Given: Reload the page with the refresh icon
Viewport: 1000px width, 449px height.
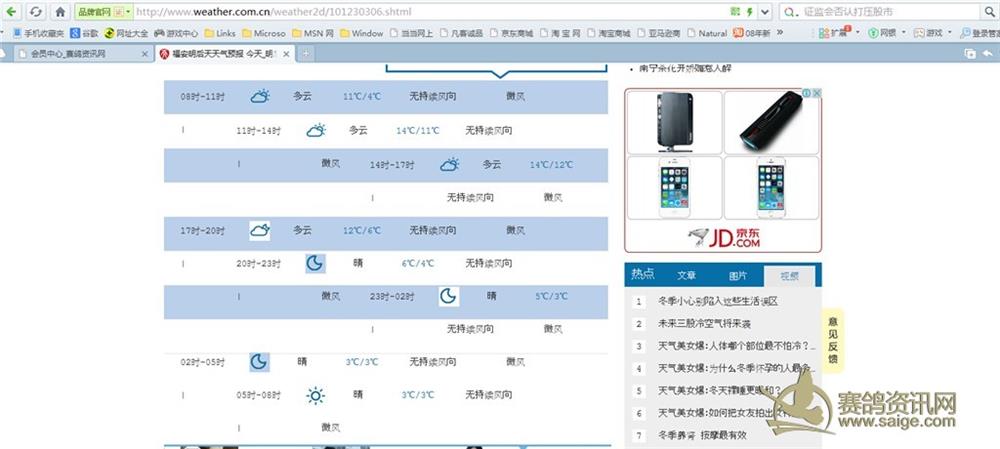Looking at the screenshot, I should (x=36, y=12).
